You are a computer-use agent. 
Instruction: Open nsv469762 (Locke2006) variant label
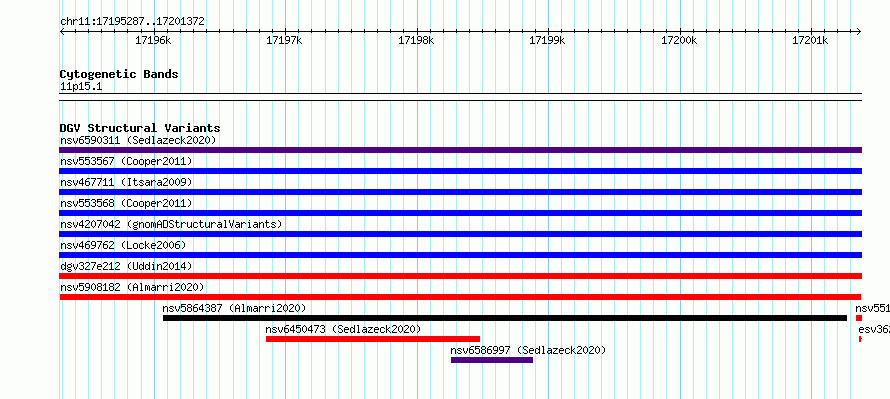tap(123, 245)
